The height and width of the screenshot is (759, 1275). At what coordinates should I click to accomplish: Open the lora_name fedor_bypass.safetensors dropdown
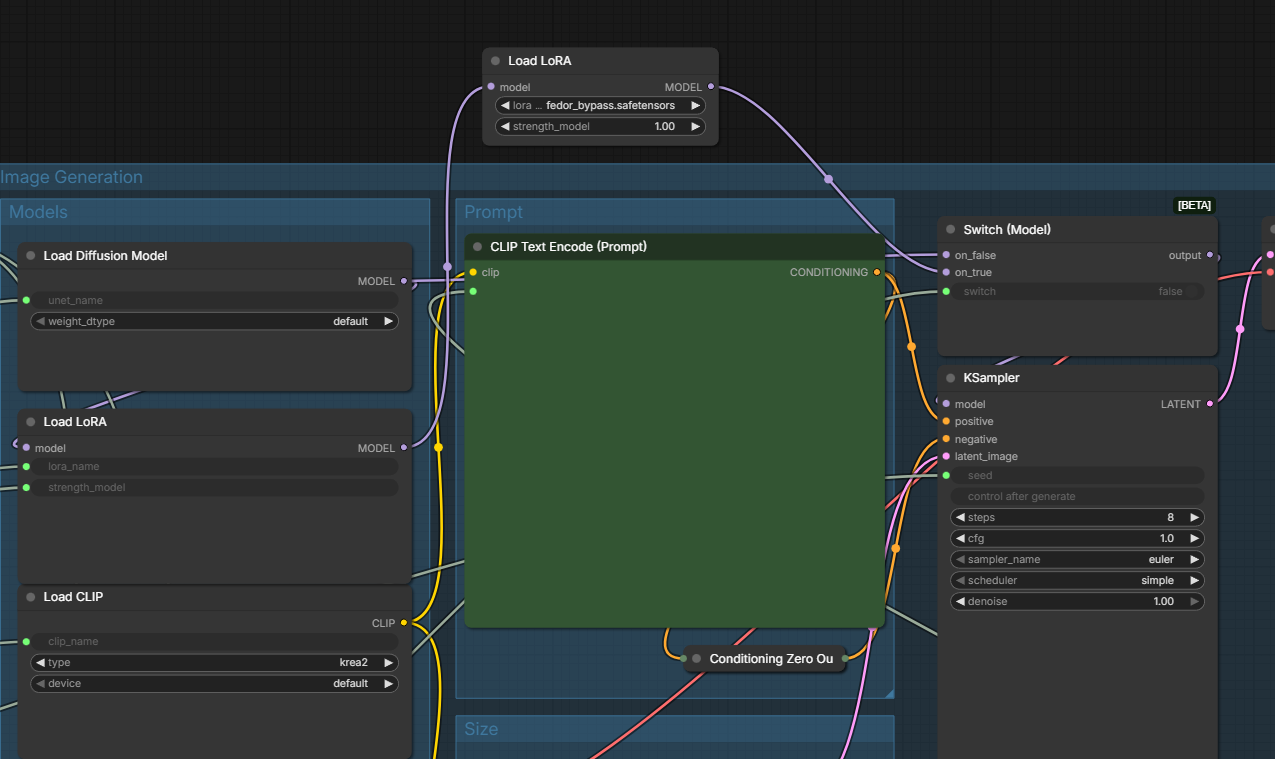(x=600, y=105)
